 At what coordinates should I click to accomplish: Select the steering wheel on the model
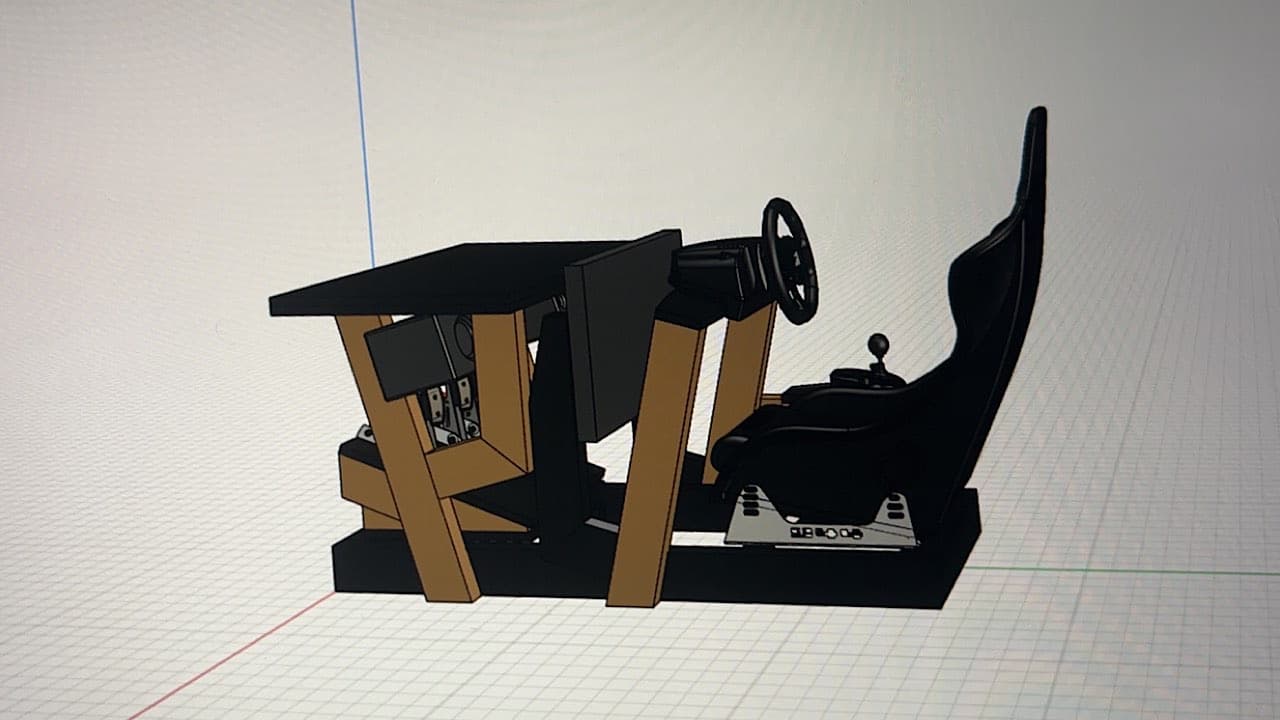[790, 260]
